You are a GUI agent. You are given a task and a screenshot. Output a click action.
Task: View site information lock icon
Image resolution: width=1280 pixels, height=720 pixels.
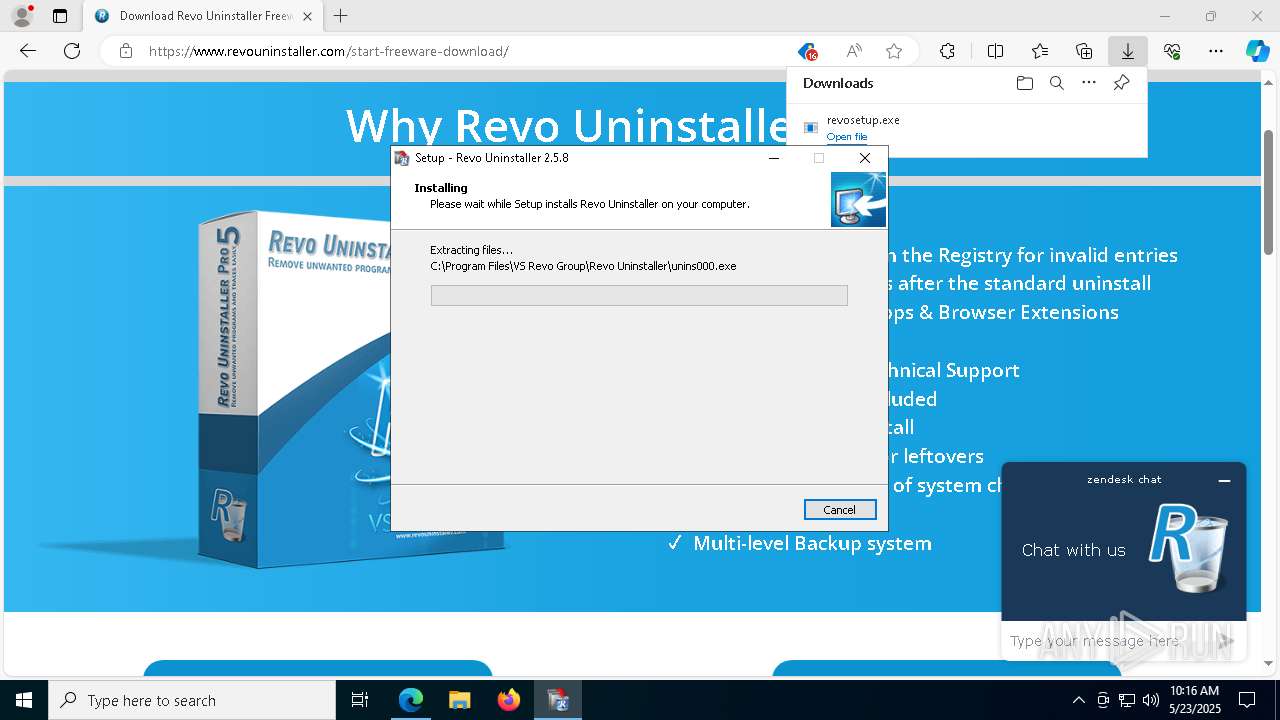(x=126, y=51)
